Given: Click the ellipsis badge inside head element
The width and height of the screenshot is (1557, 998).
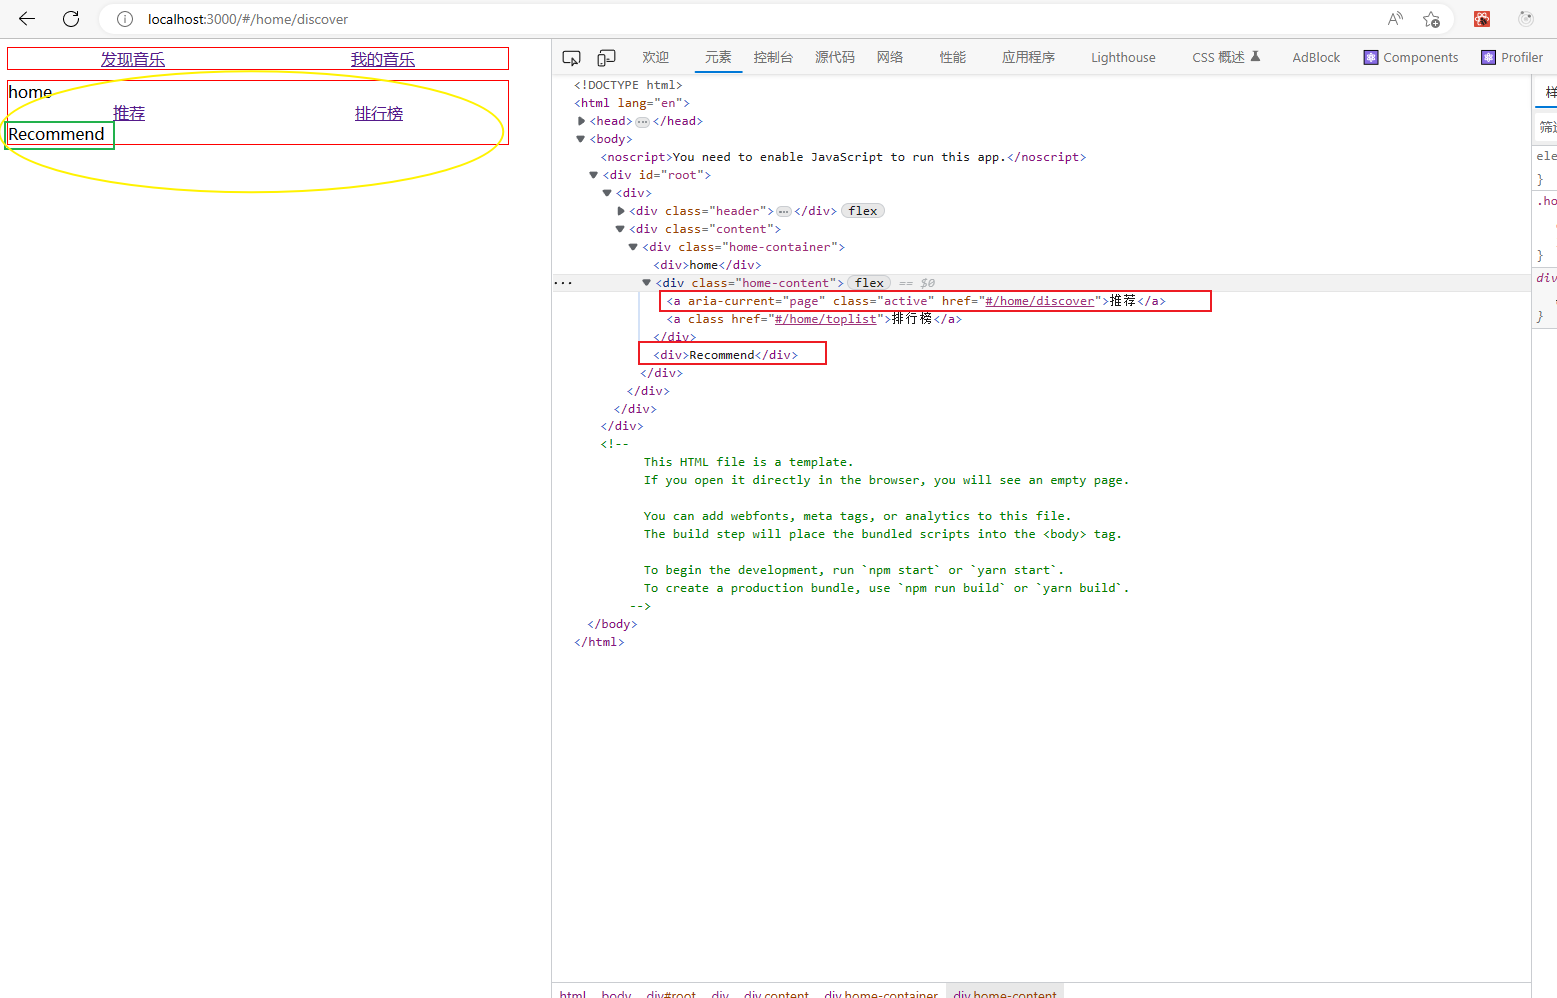Looking at the screenshot, I should click(x=642, y=122).
